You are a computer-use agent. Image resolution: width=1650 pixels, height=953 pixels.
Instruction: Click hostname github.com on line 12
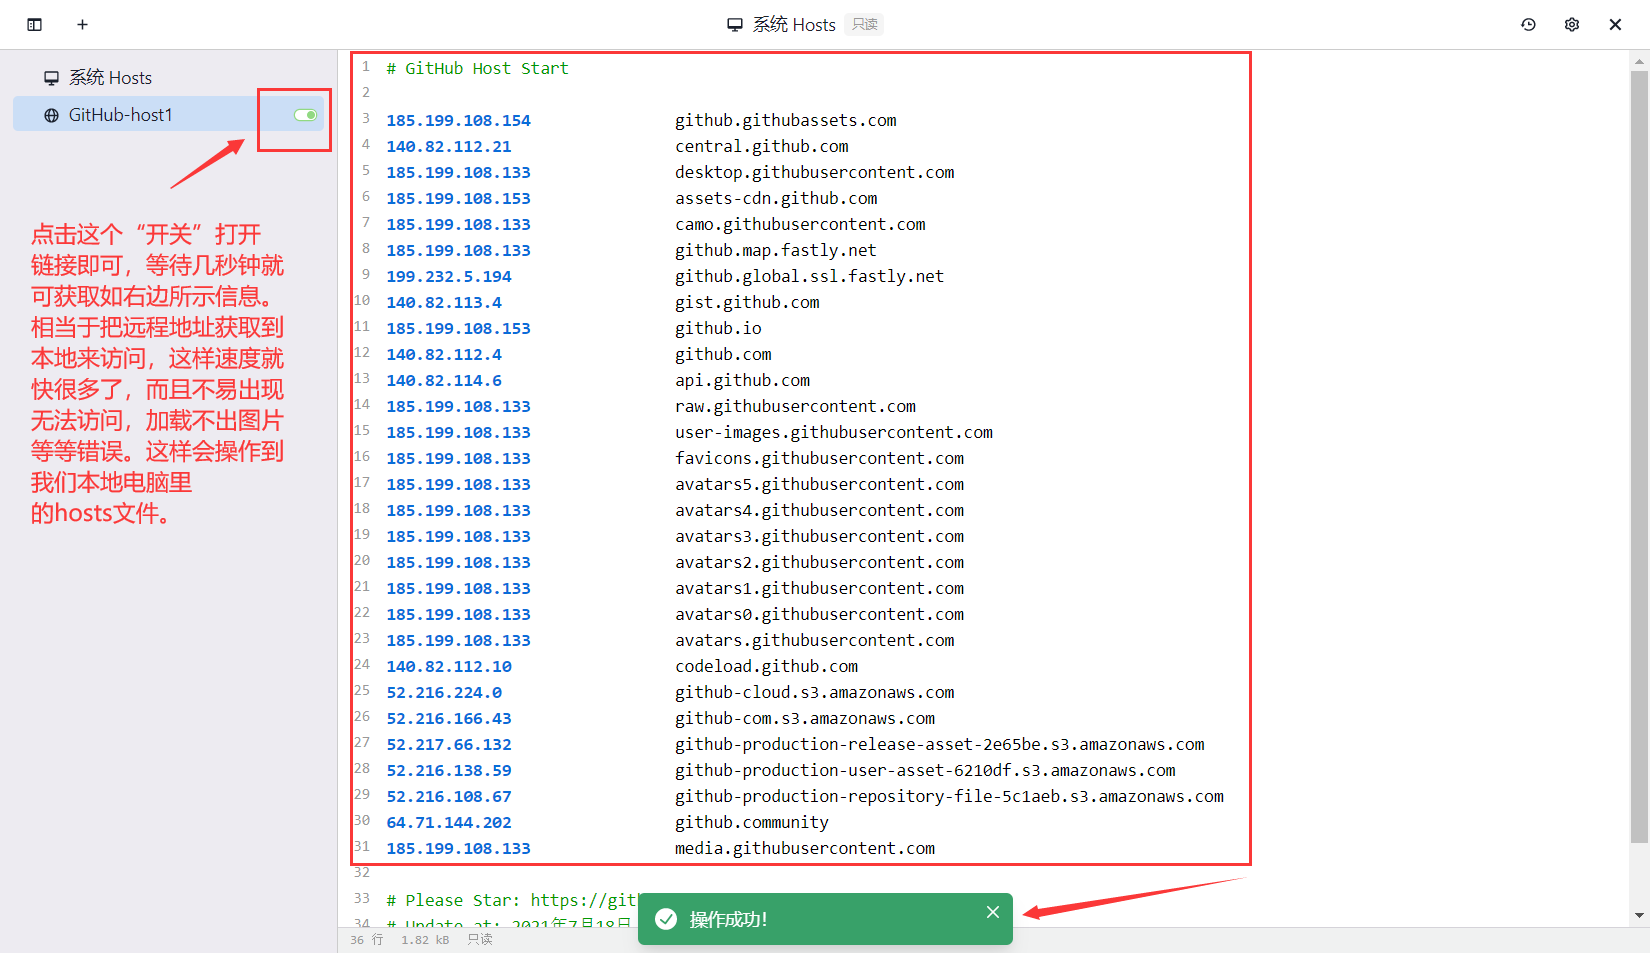[723, 354]
